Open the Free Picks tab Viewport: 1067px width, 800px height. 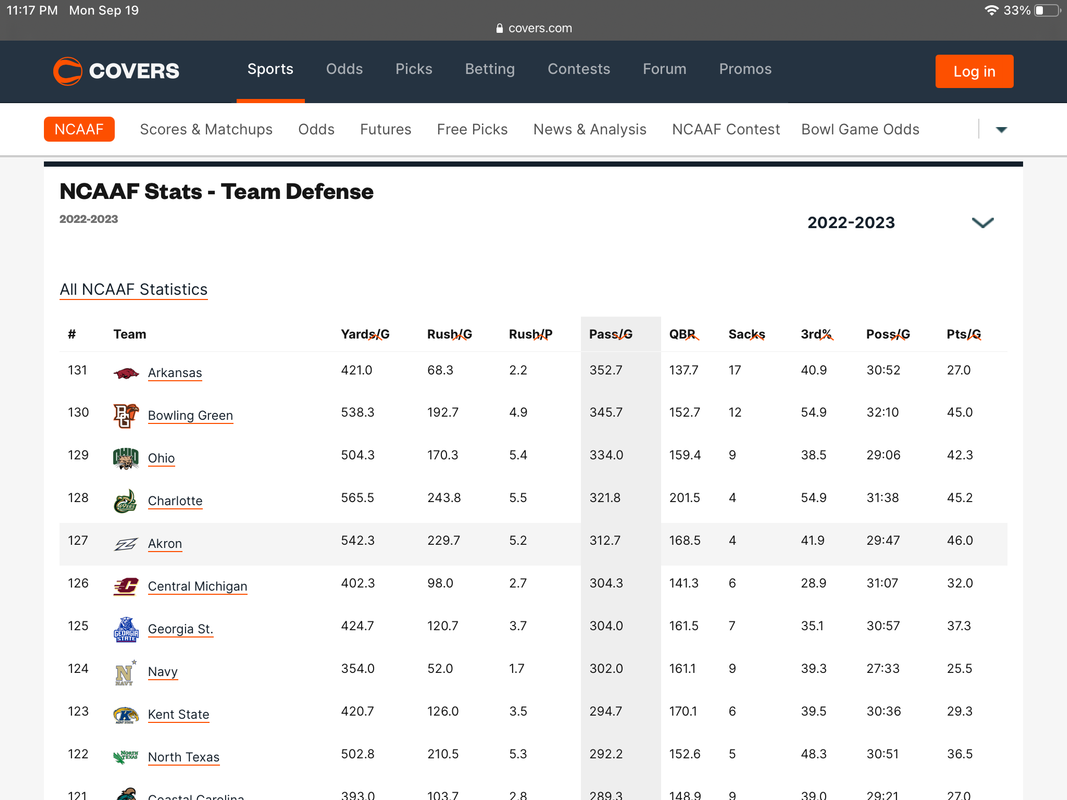[472, 129]
